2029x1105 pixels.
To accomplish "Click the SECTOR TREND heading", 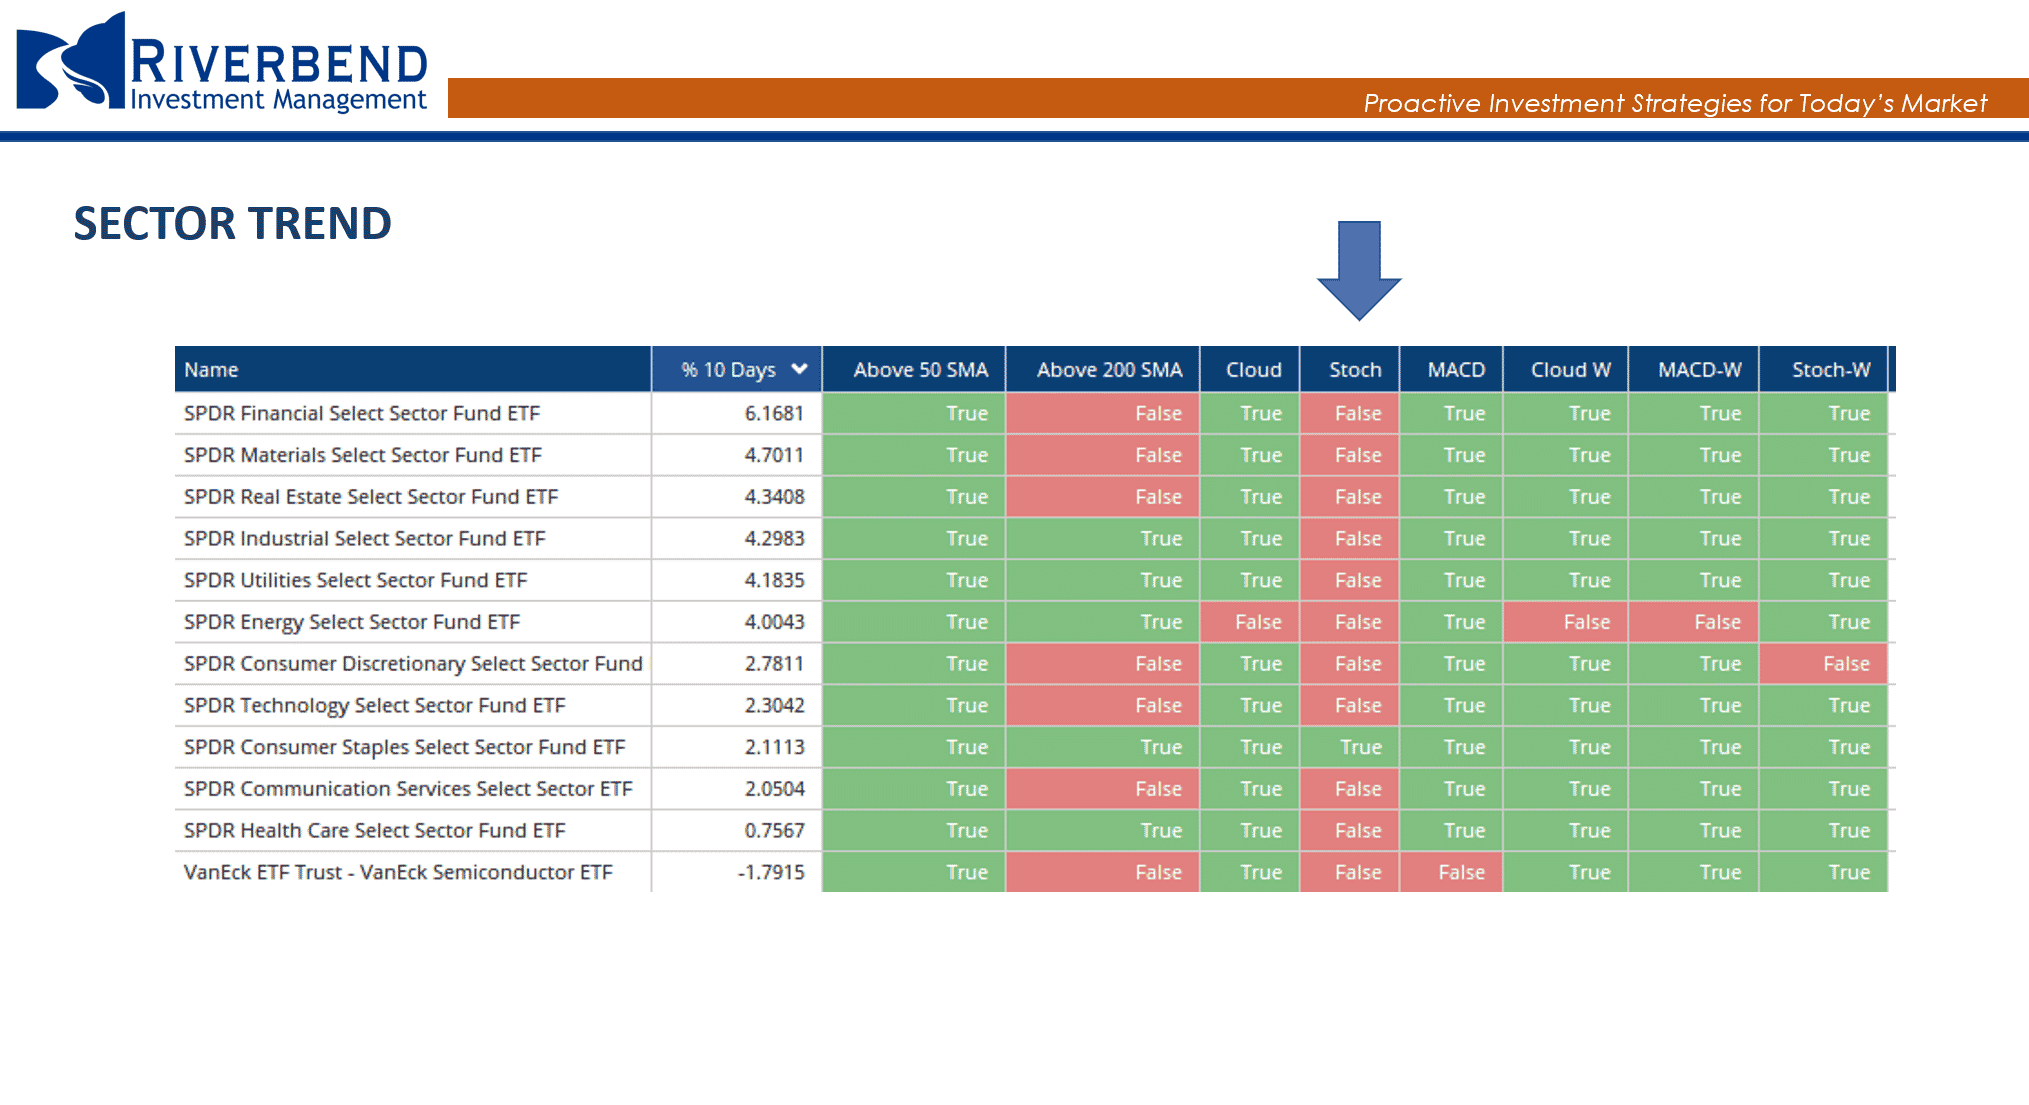I will click(232, 223).
